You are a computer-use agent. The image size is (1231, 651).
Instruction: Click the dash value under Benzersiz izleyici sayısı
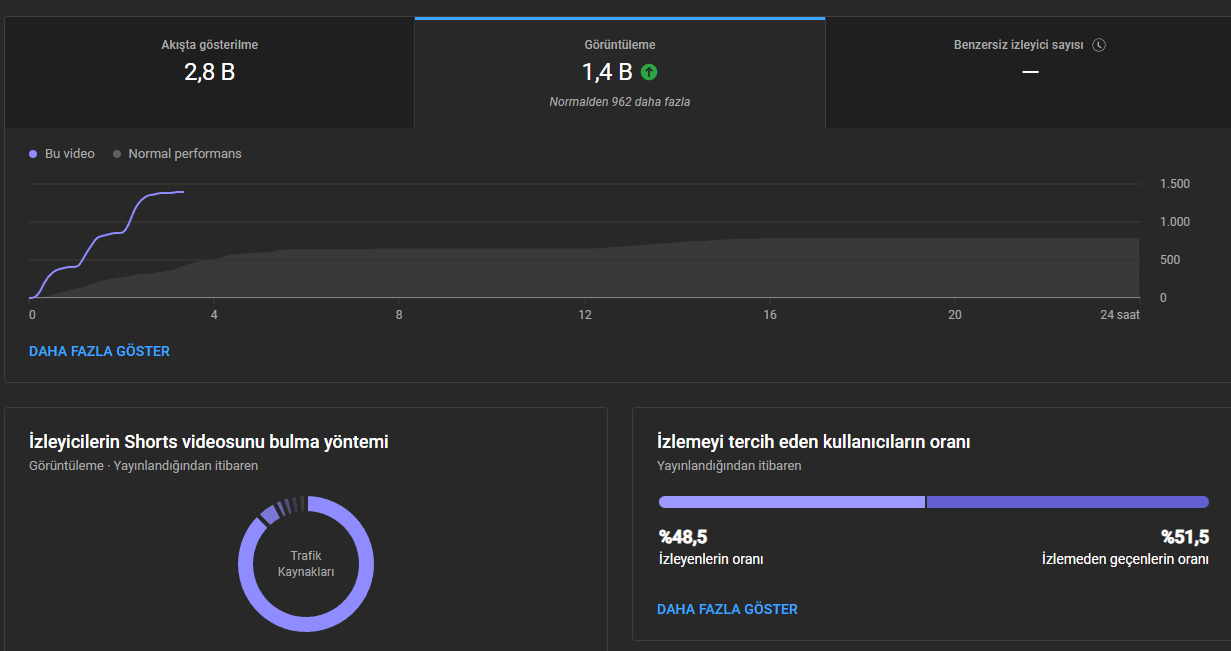[x=1030, y=72]
